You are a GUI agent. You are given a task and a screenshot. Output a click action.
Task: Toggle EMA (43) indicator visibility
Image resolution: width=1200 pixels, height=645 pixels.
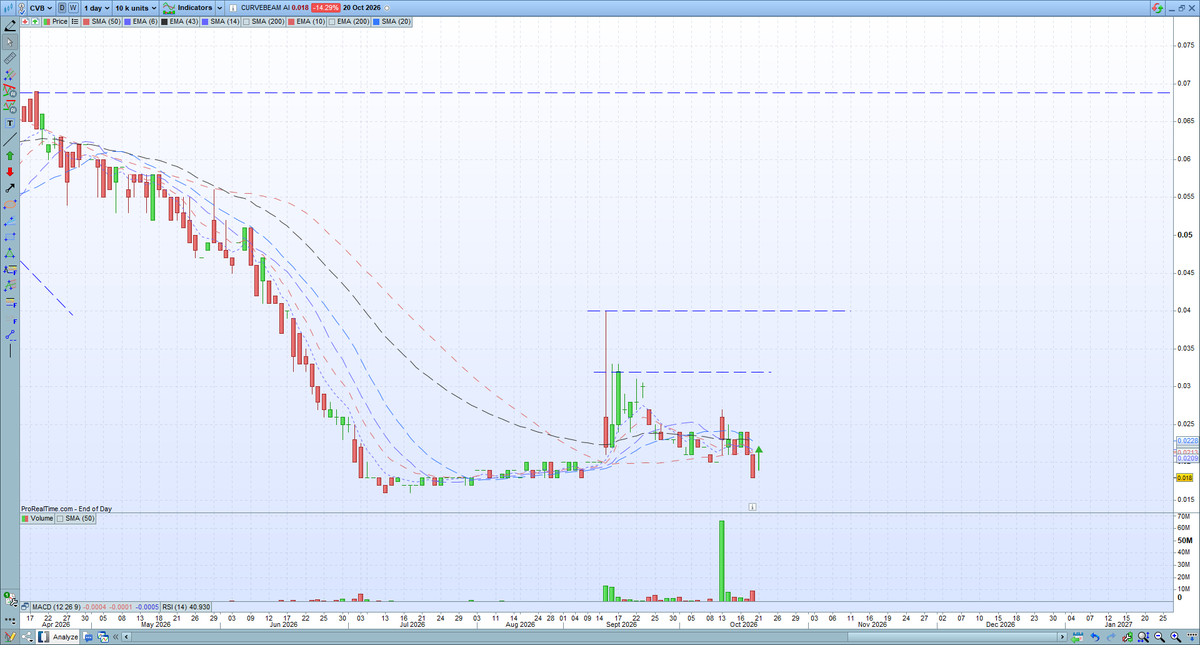pos(179,21)
